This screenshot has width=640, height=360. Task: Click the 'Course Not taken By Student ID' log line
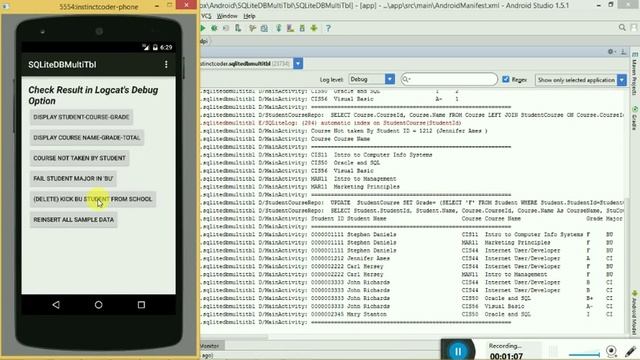coord(344,131)
